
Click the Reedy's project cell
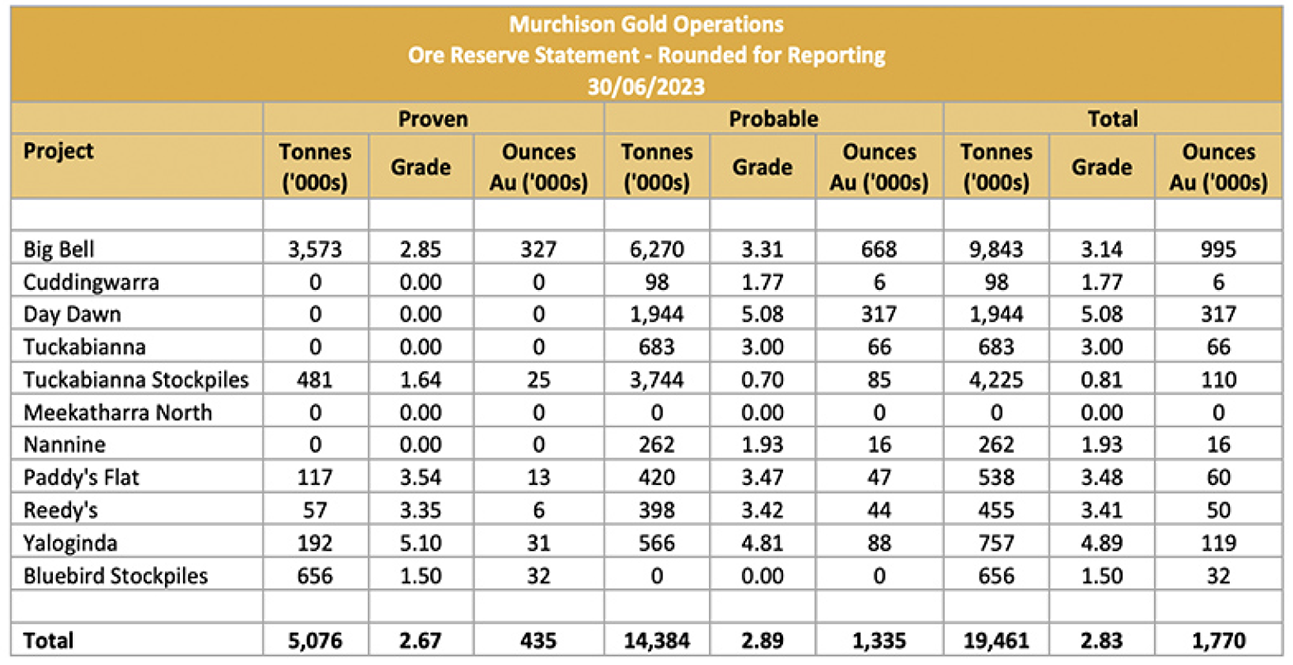click(60, 510)
